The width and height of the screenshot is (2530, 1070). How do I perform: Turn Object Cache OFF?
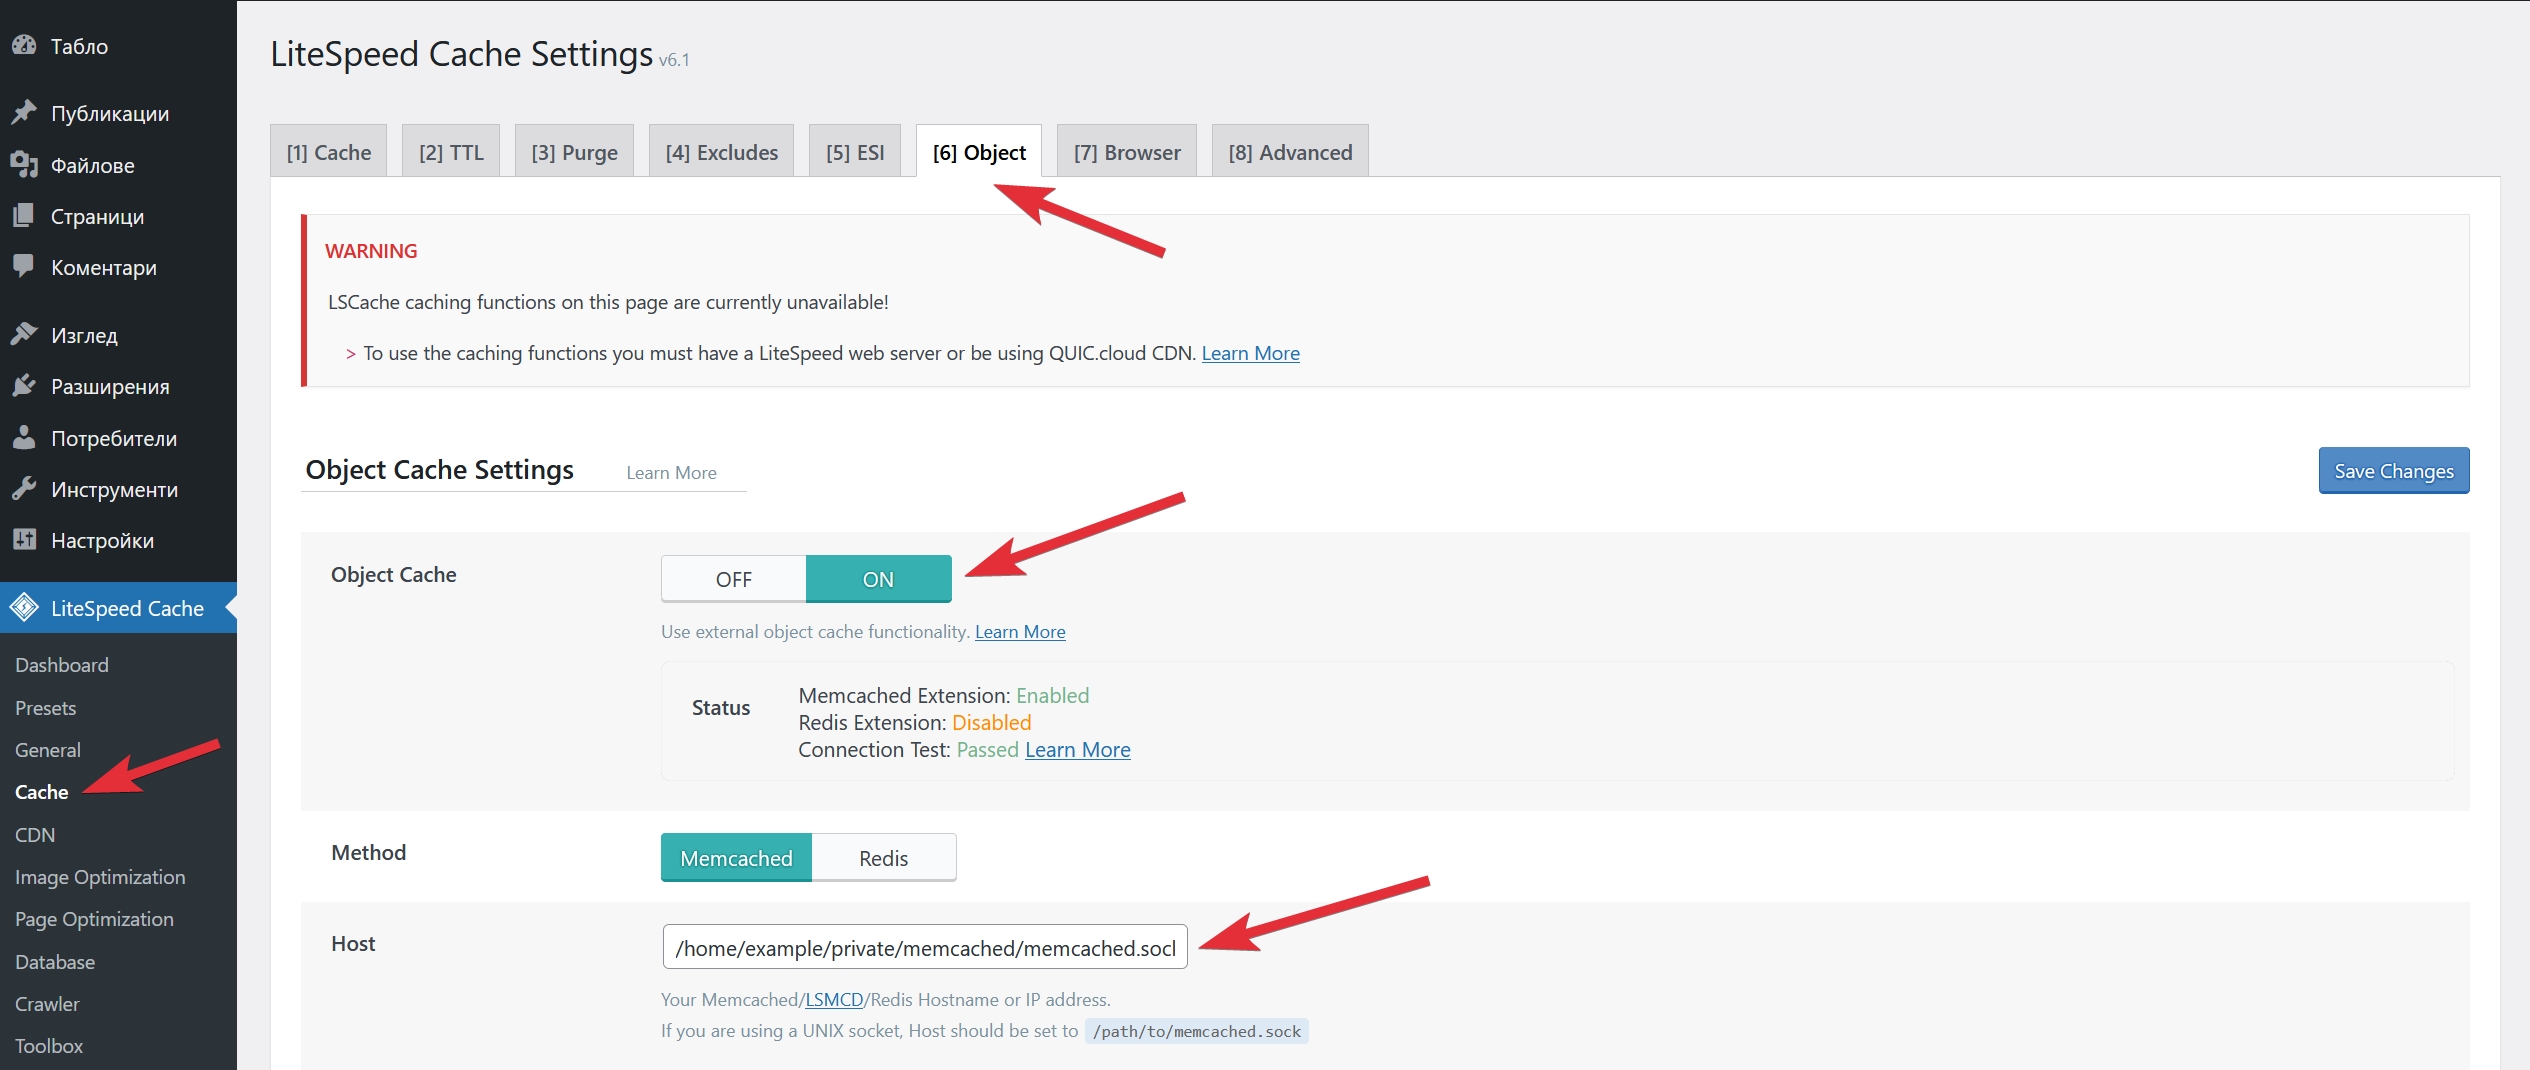click(x=734, y=579)
